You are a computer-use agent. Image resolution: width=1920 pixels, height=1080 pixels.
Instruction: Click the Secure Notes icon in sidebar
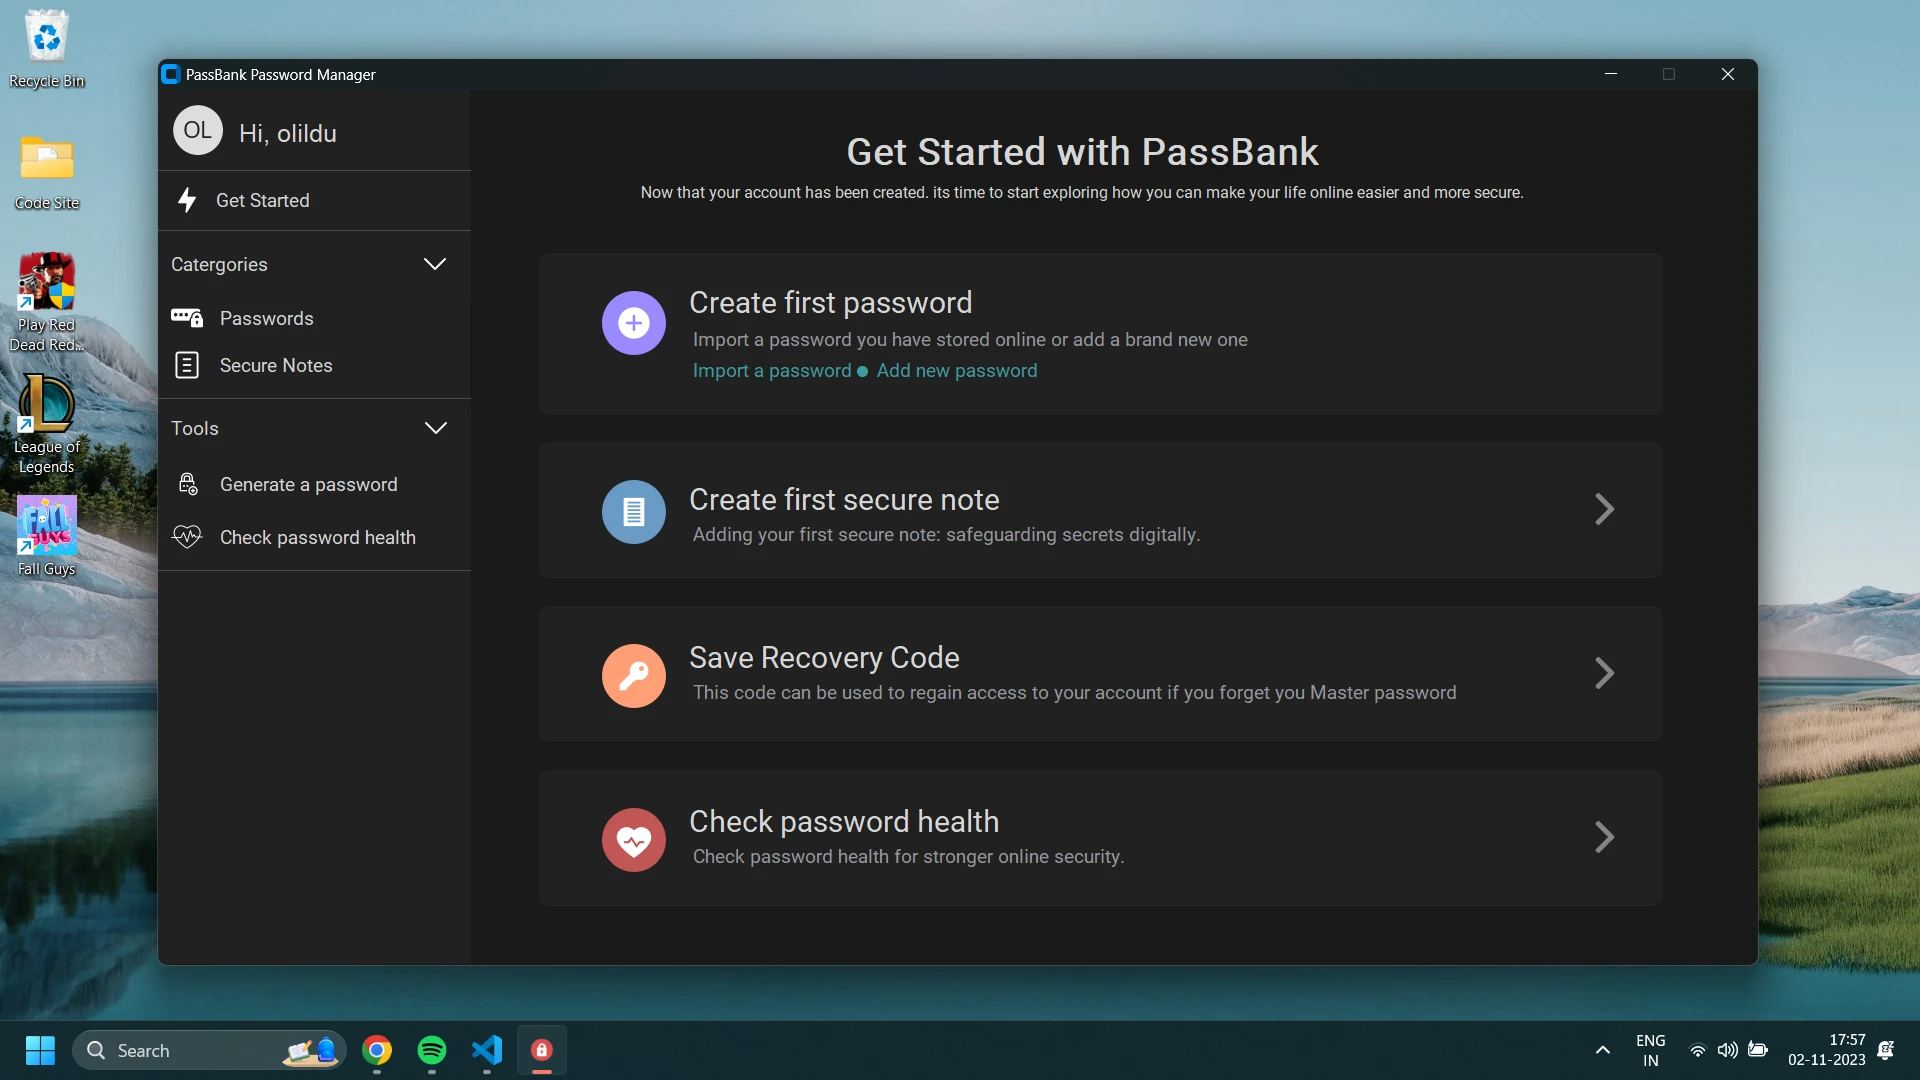coord(187,365)
